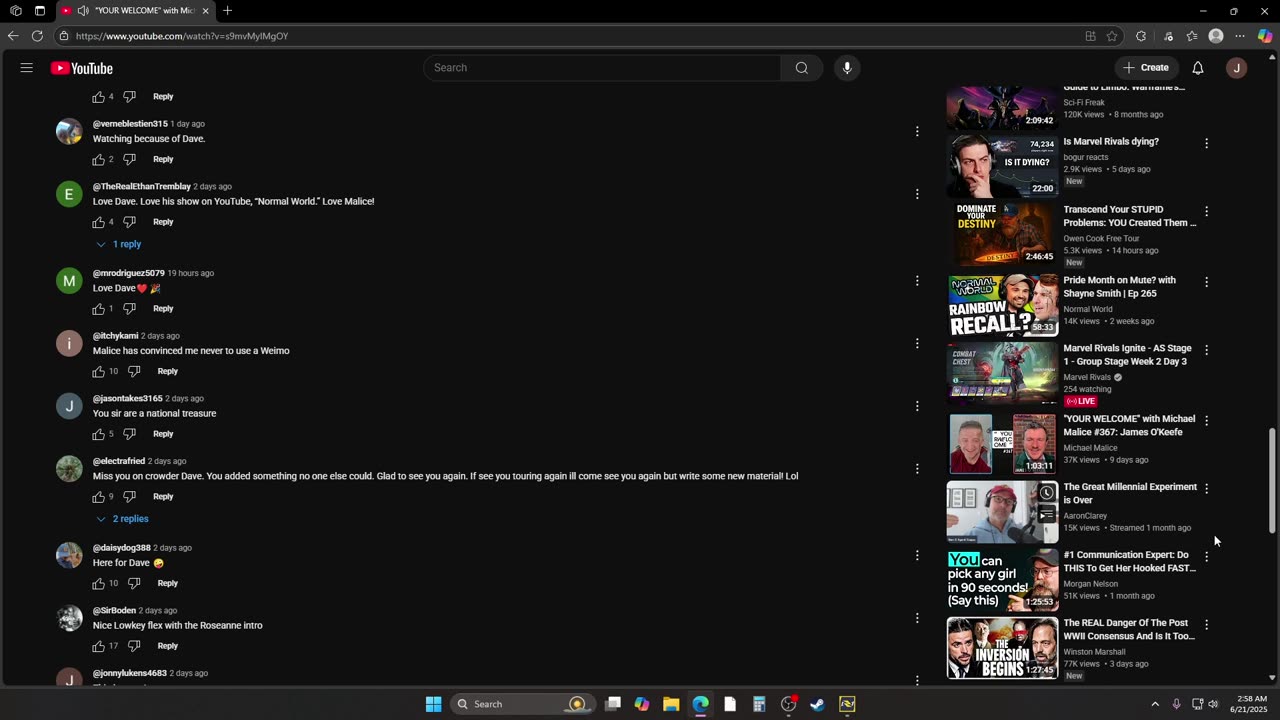Go back in browser history
1280x720 pixels.
click(13, 36)
